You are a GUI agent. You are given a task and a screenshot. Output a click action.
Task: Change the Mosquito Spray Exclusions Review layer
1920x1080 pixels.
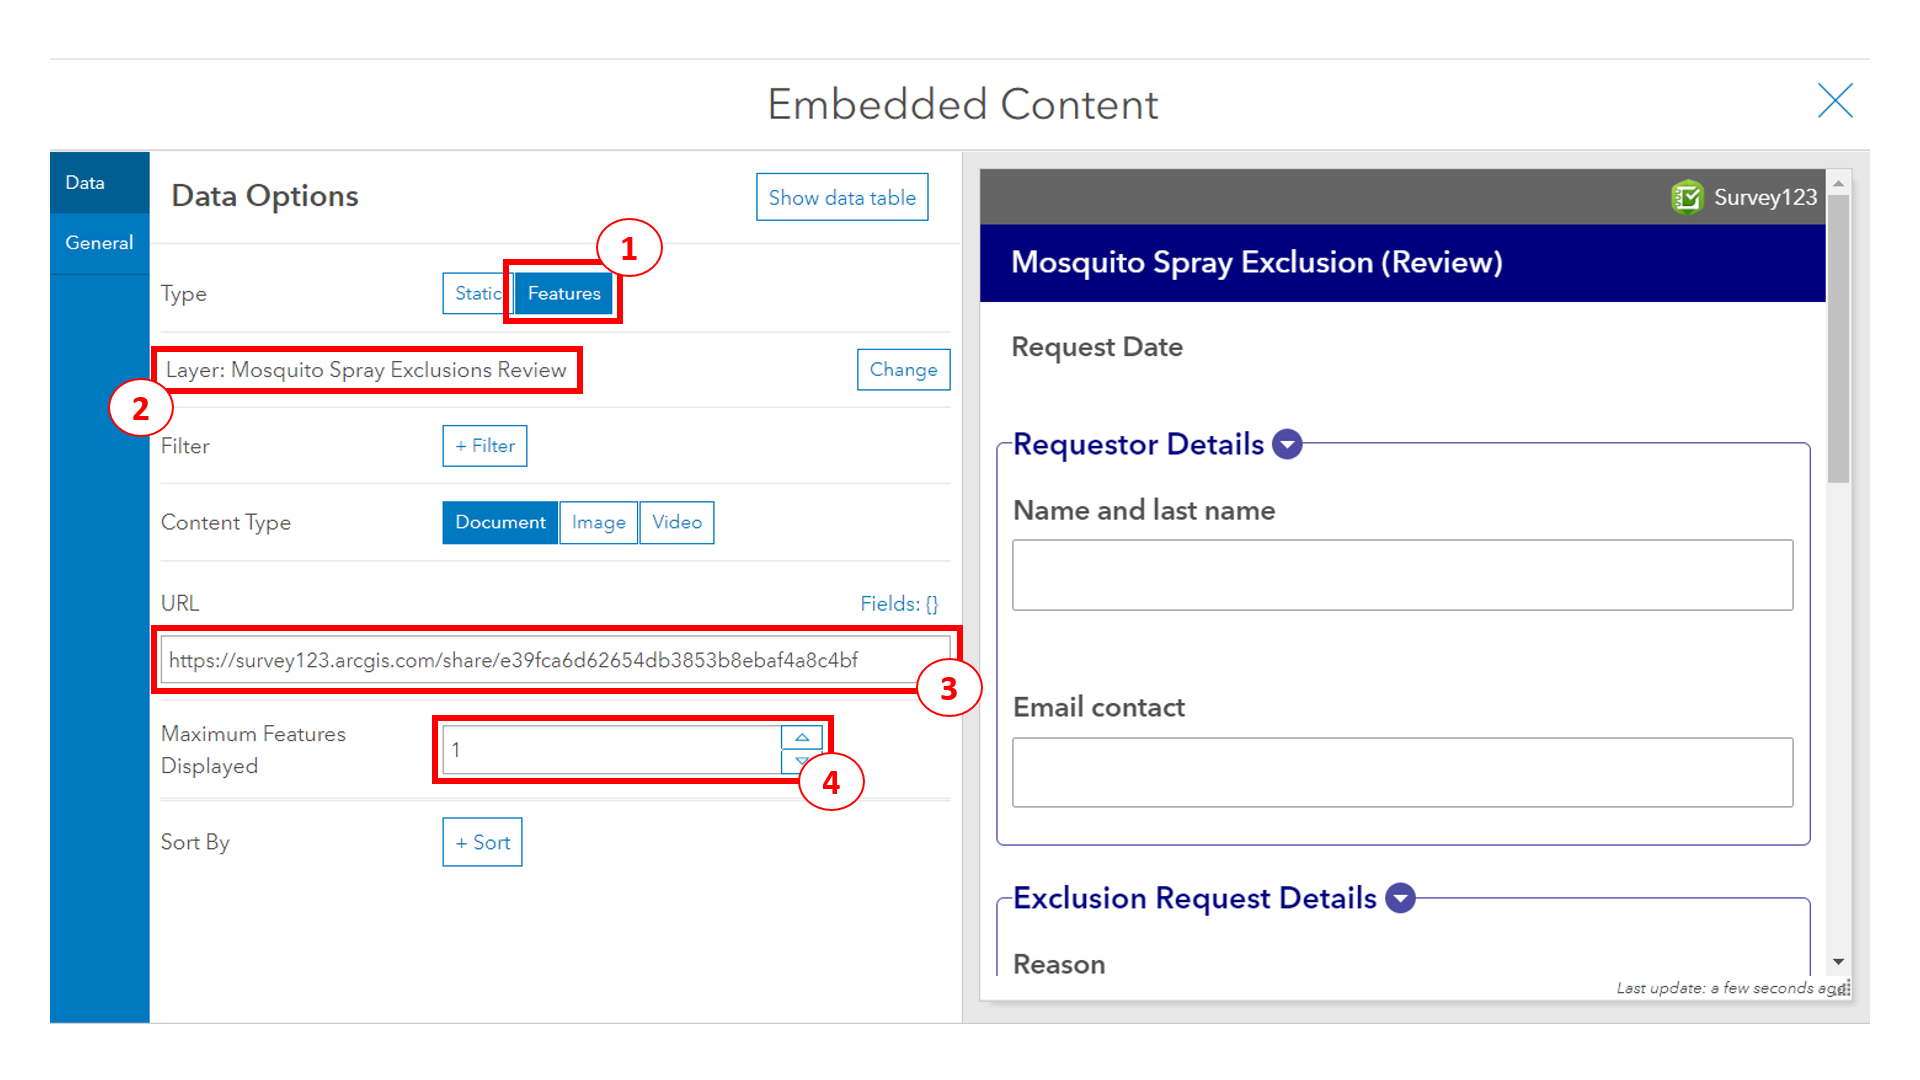pos(903,369)
